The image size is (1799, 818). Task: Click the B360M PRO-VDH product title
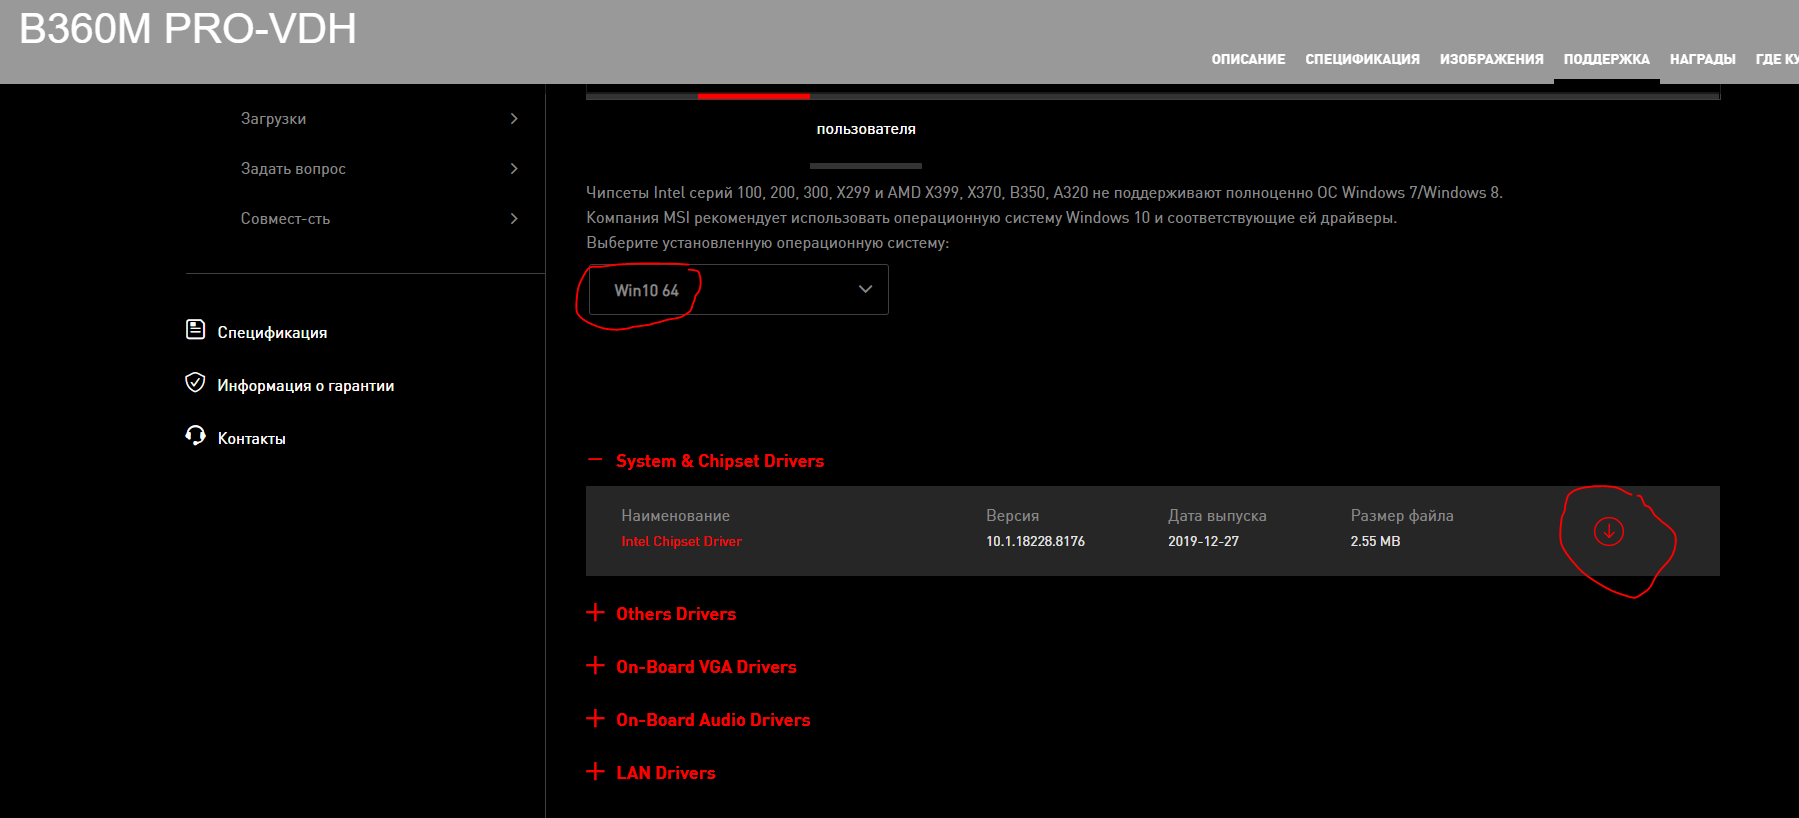tap(188, 29)
